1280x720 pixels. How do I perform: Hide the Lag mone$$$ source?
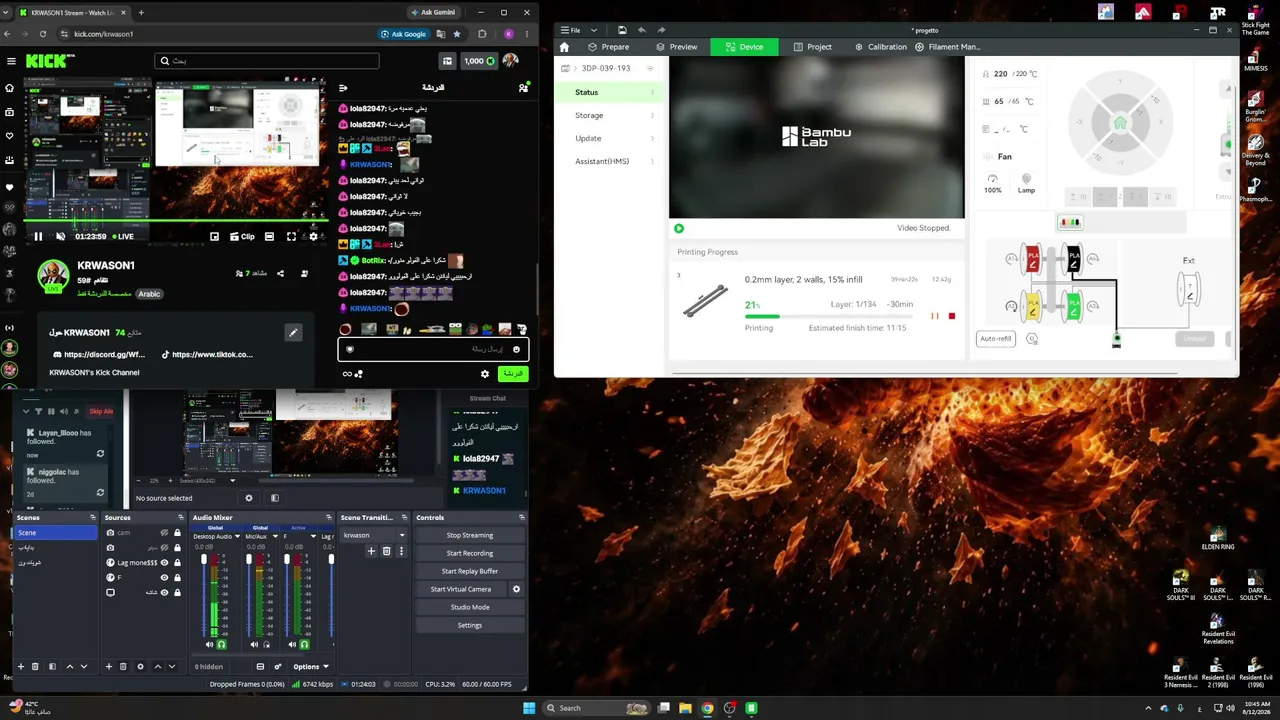(165, 562)
